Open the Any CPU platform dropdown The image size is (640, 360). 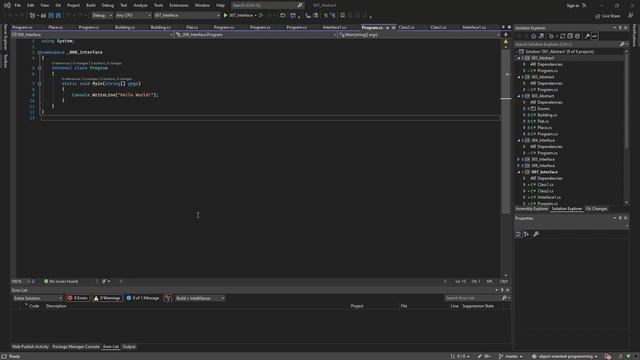pos(133,16)
